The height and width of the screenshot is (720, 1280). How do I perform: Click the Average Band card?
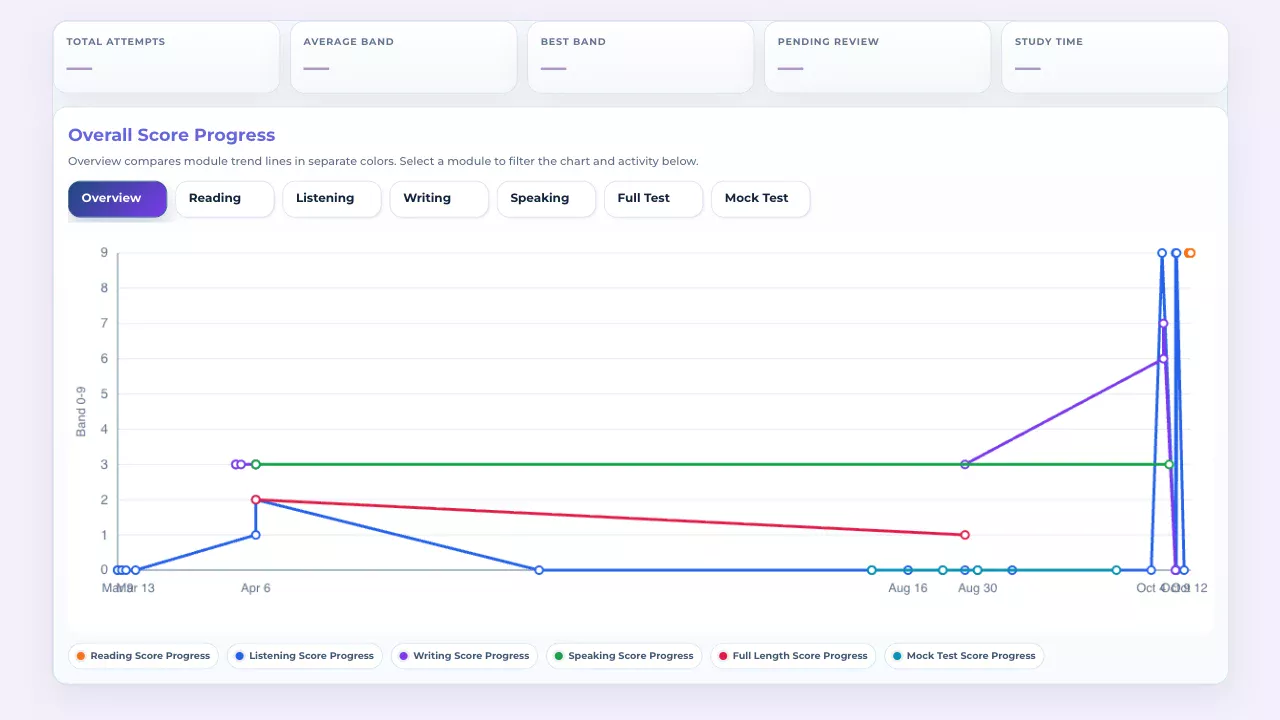click(x=403, y=57)
